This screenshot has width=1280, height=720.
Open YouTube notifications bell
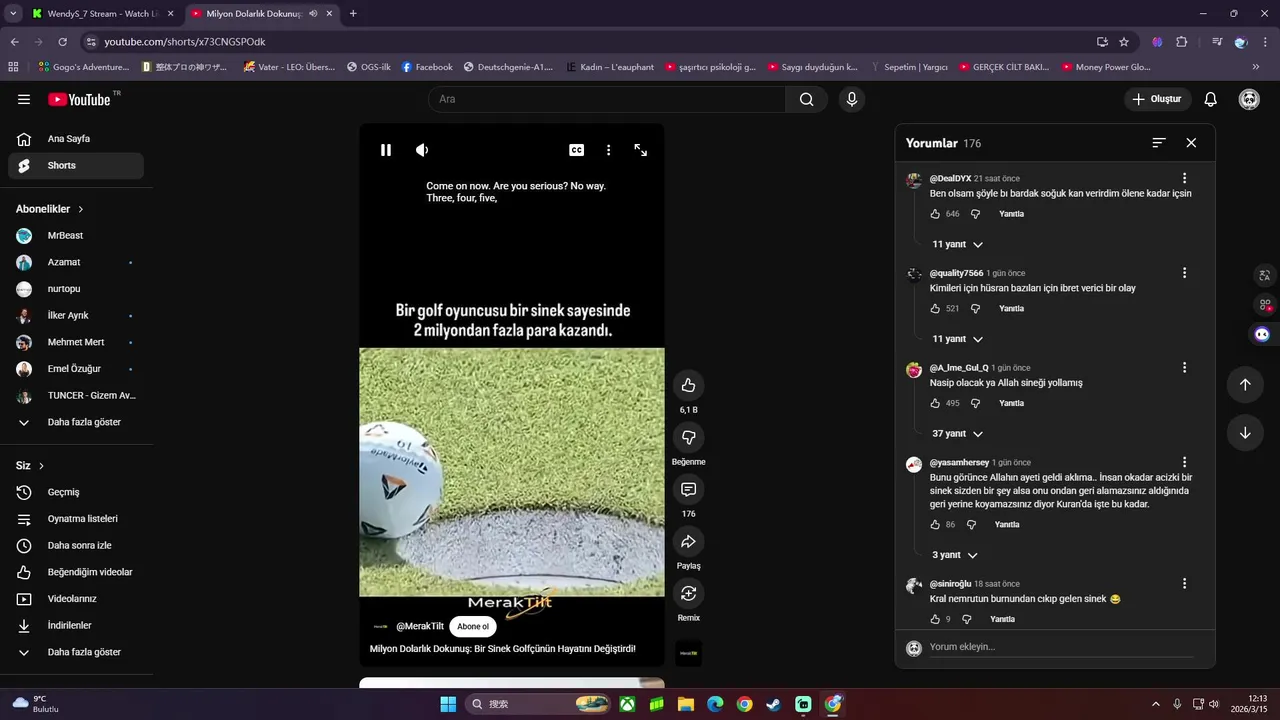[x=1210, y=99]
